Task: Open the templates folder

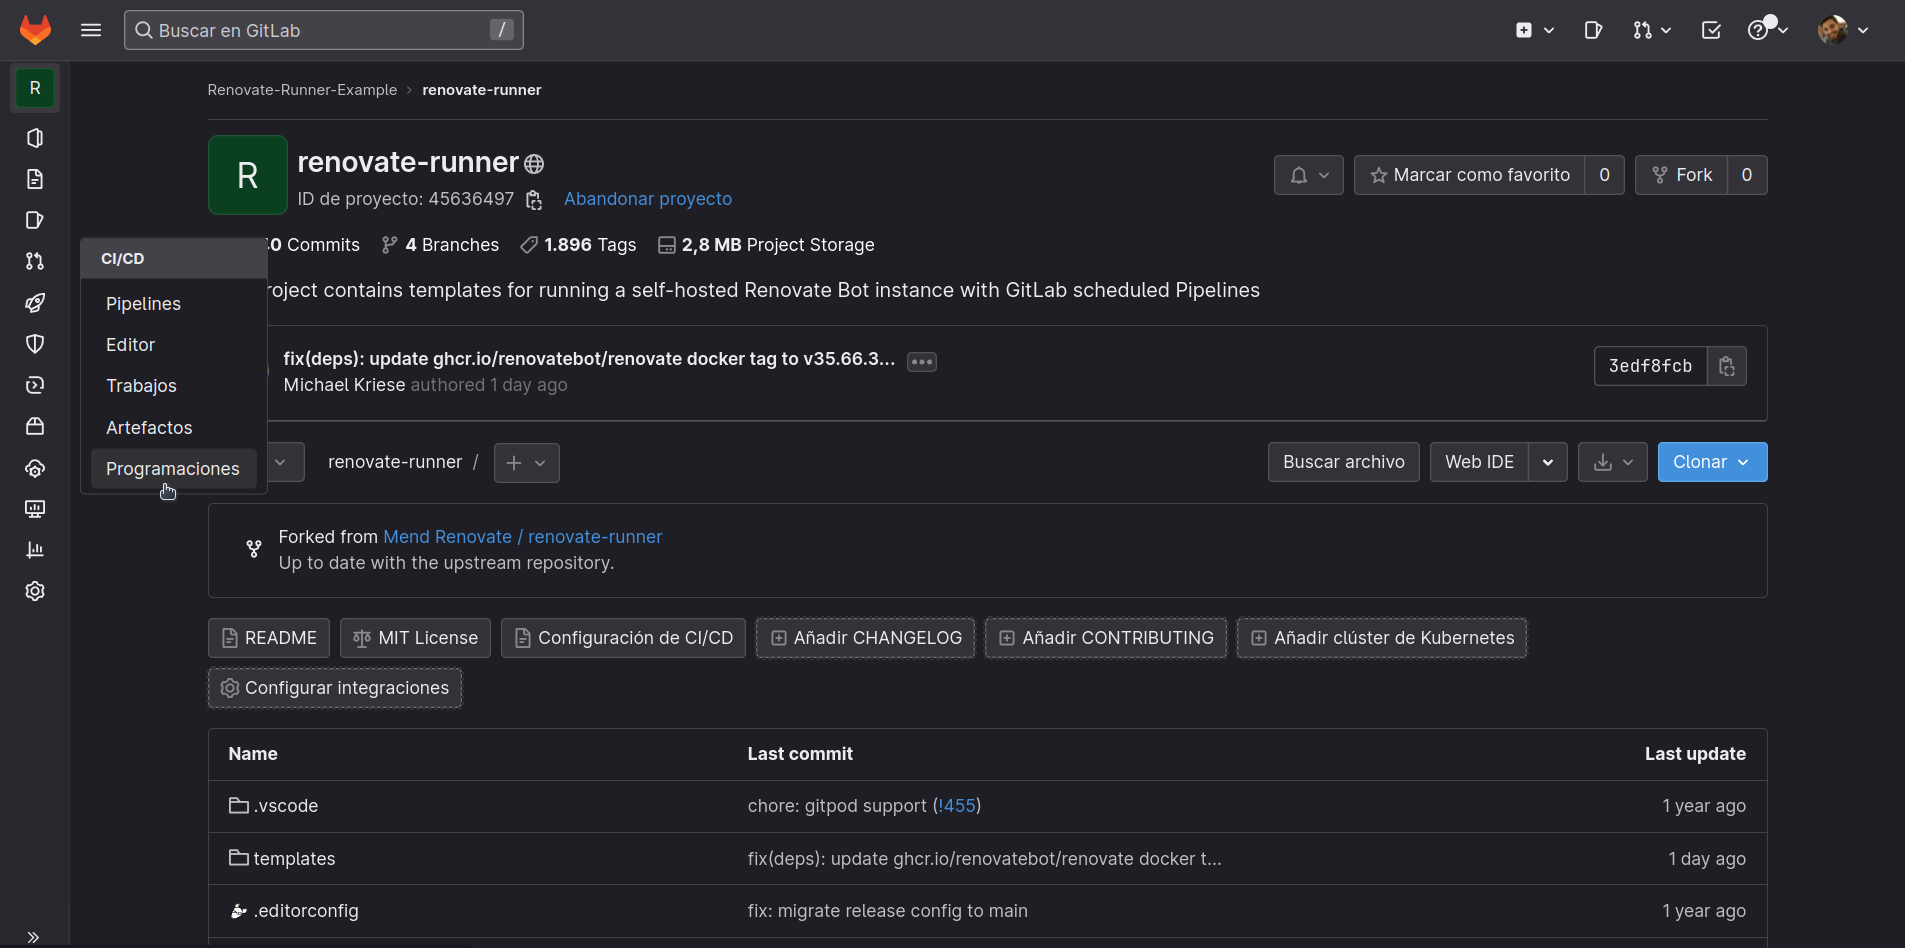Action: (282, 859)
